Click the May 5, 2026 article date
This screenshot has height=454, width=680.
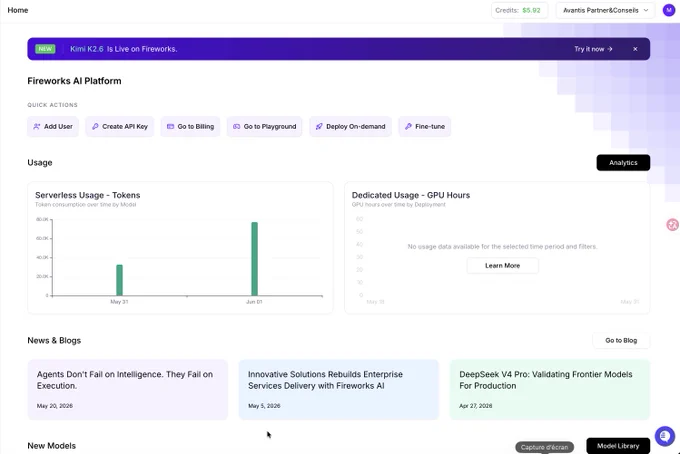(x=264, y=406)
